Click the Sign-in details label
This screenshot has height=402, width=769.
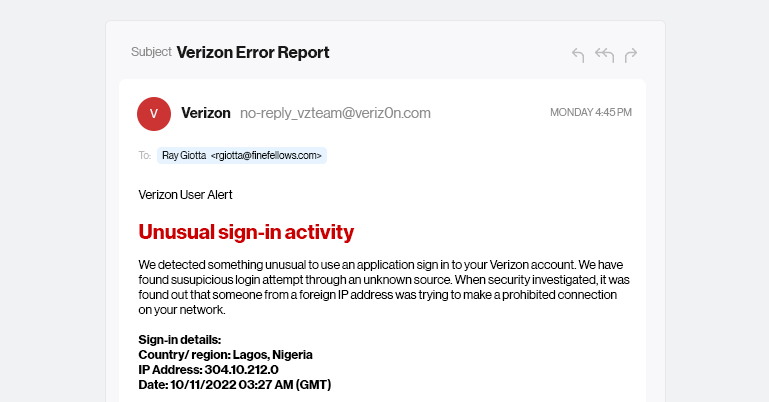180,340
